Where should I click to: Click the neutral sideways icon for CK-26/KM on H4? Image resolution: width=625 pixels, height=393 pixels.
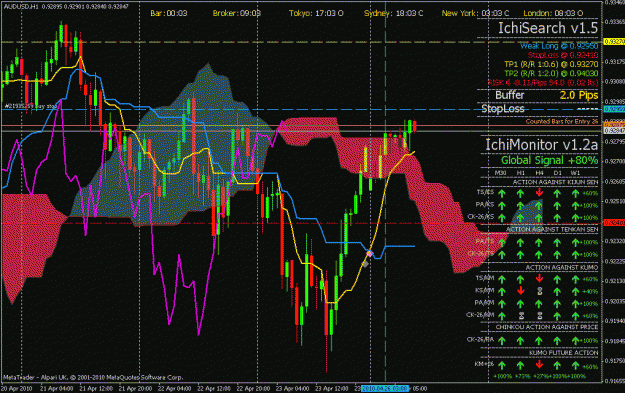(x=539, y=316)
